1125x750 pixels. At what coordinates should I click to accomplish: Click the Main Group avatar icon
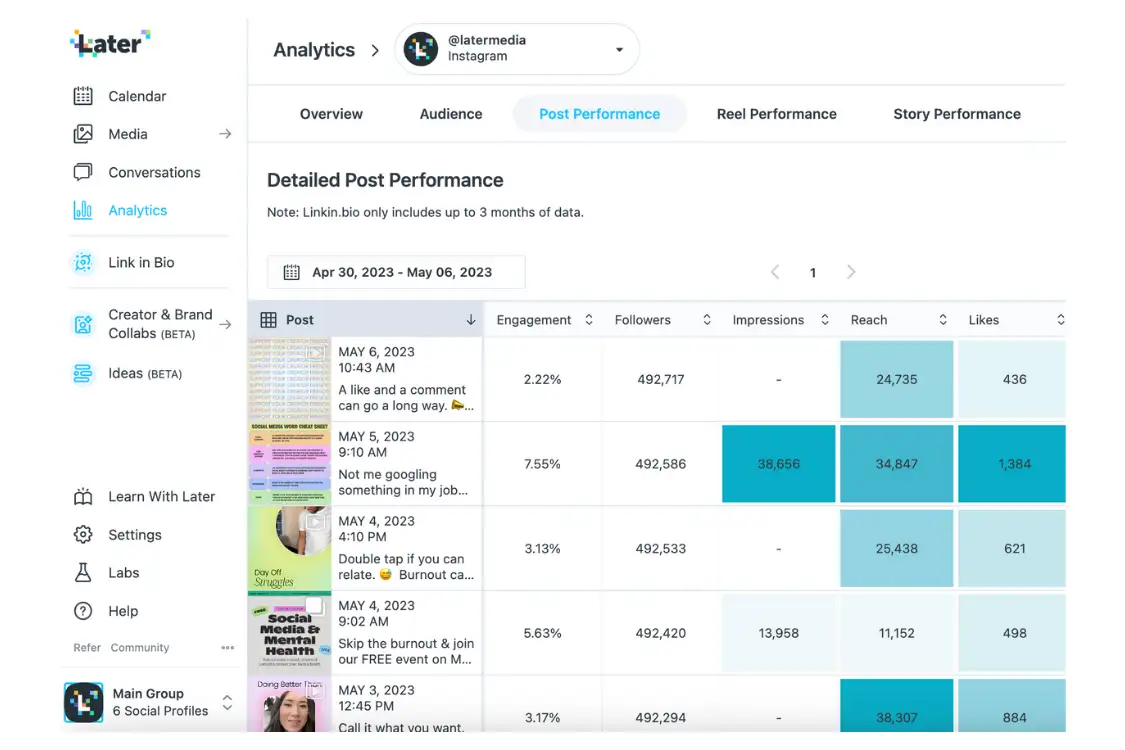84,702
